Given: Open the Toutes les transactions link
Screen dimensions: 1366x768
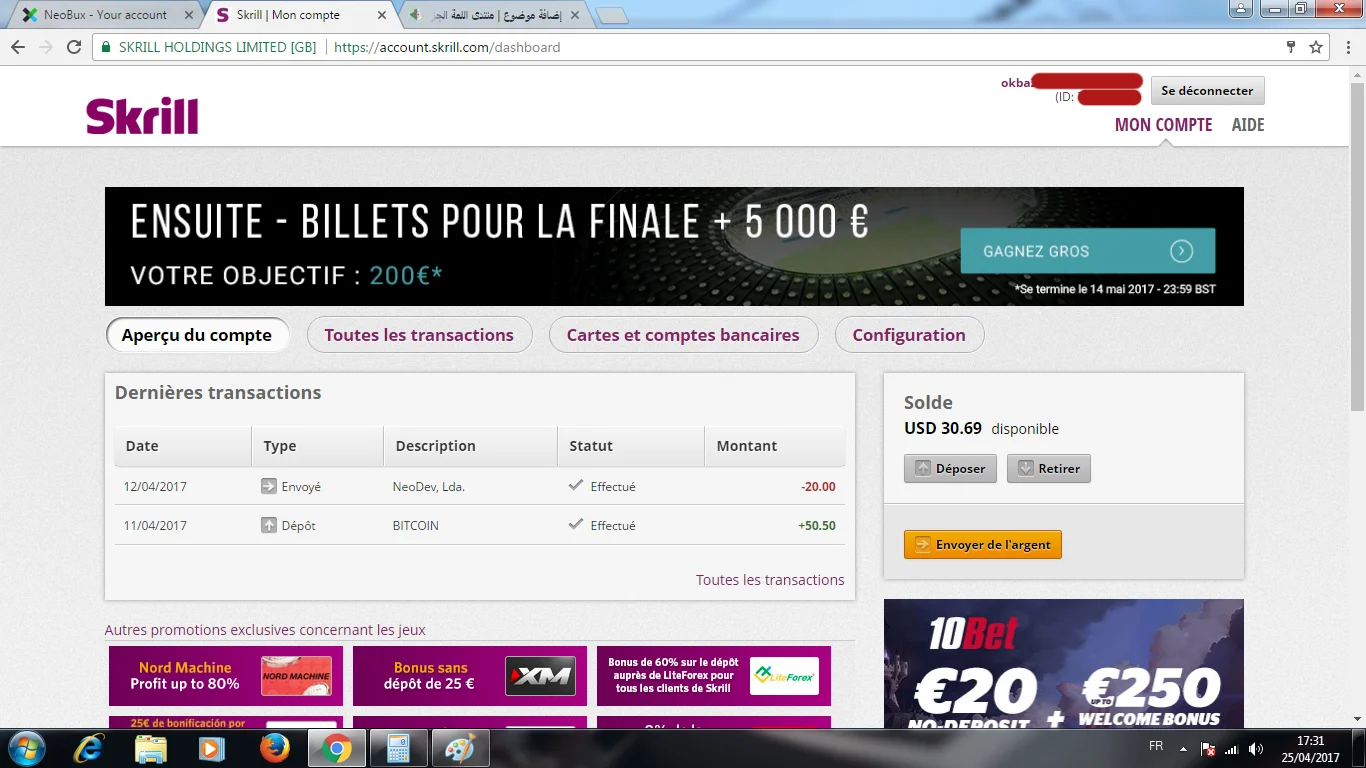Looking at the screenshot, I should tap(770, 580).
